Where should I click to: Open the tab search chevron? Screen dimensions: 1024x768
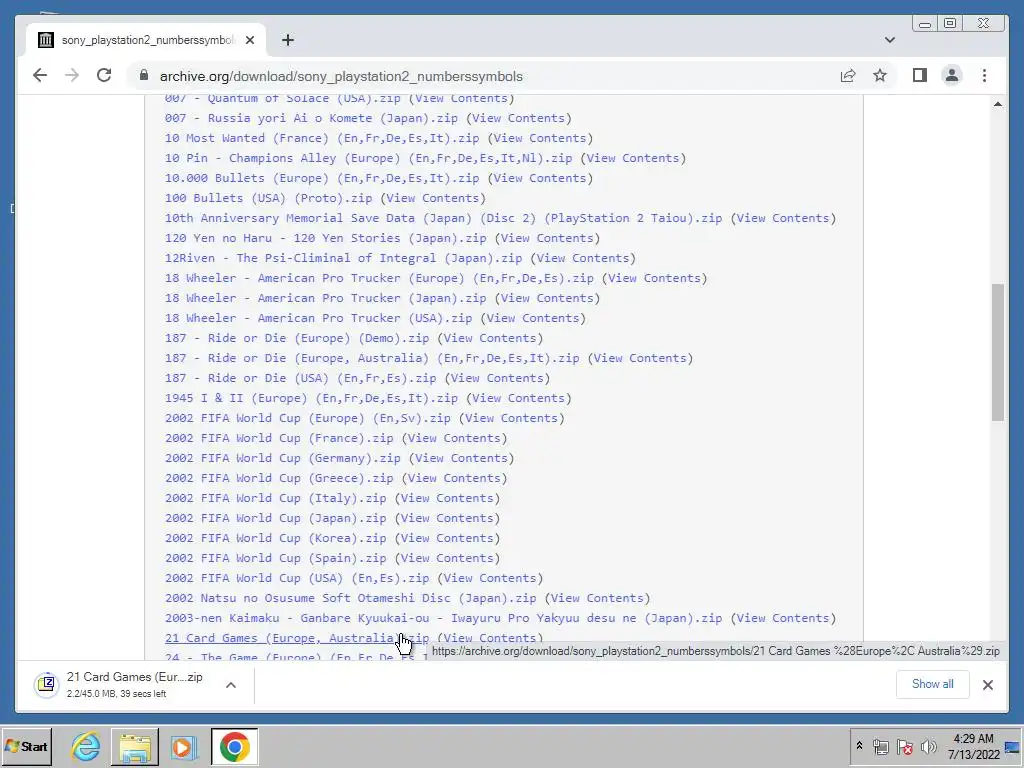[x=889, y=40]
